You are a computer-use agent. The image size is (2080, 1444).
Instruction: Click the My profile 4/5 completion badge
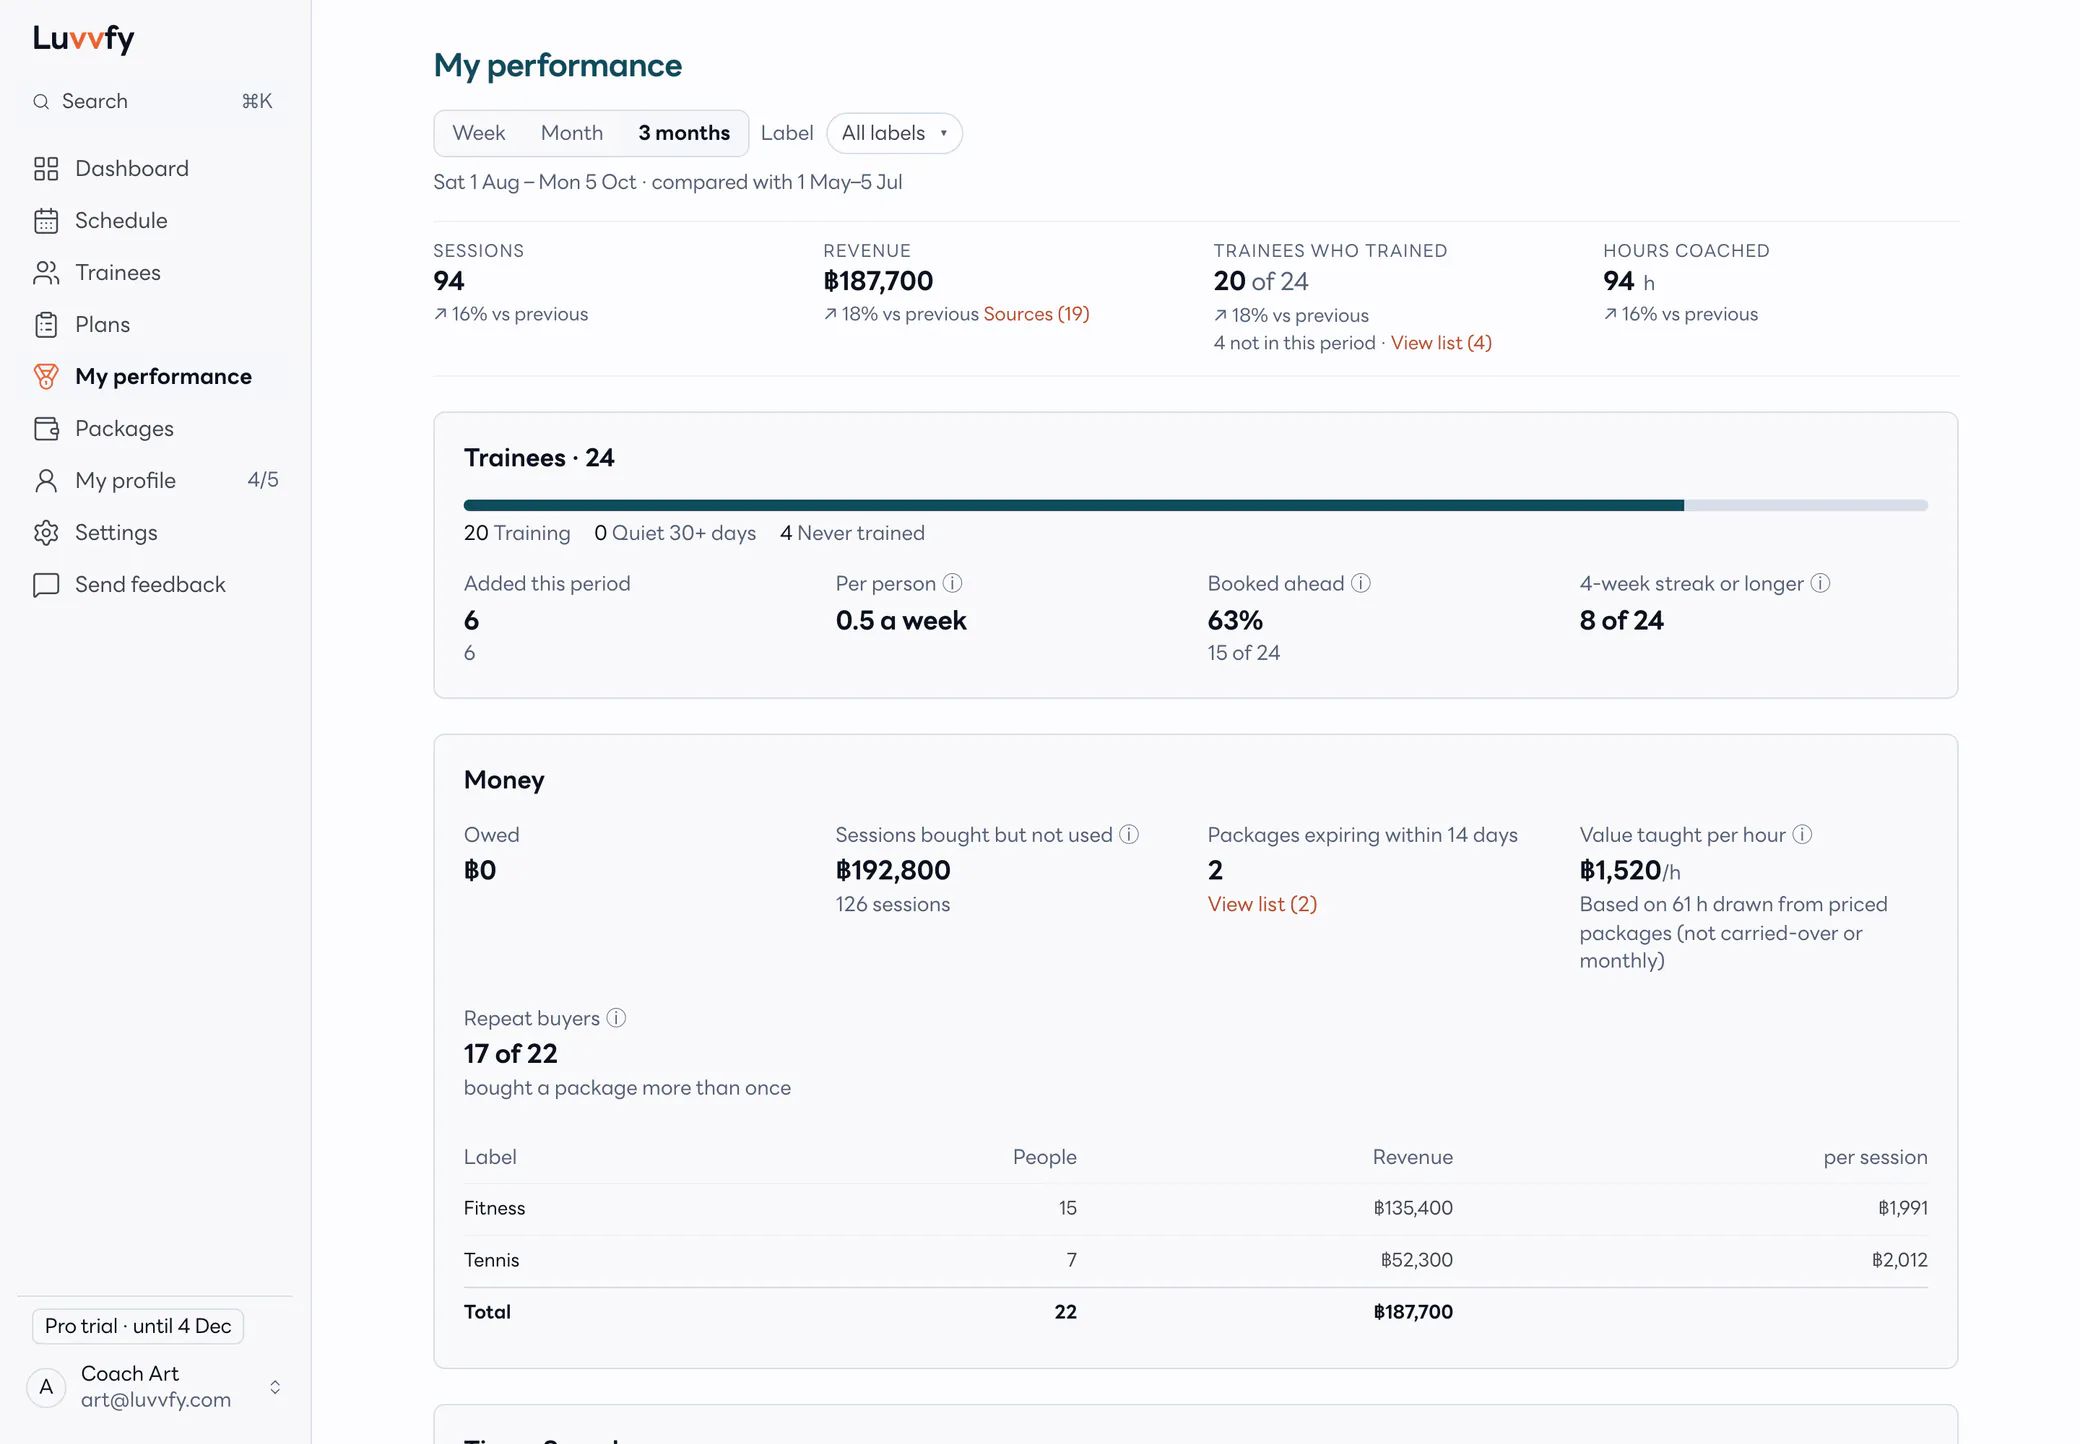[x=263, y=481]
